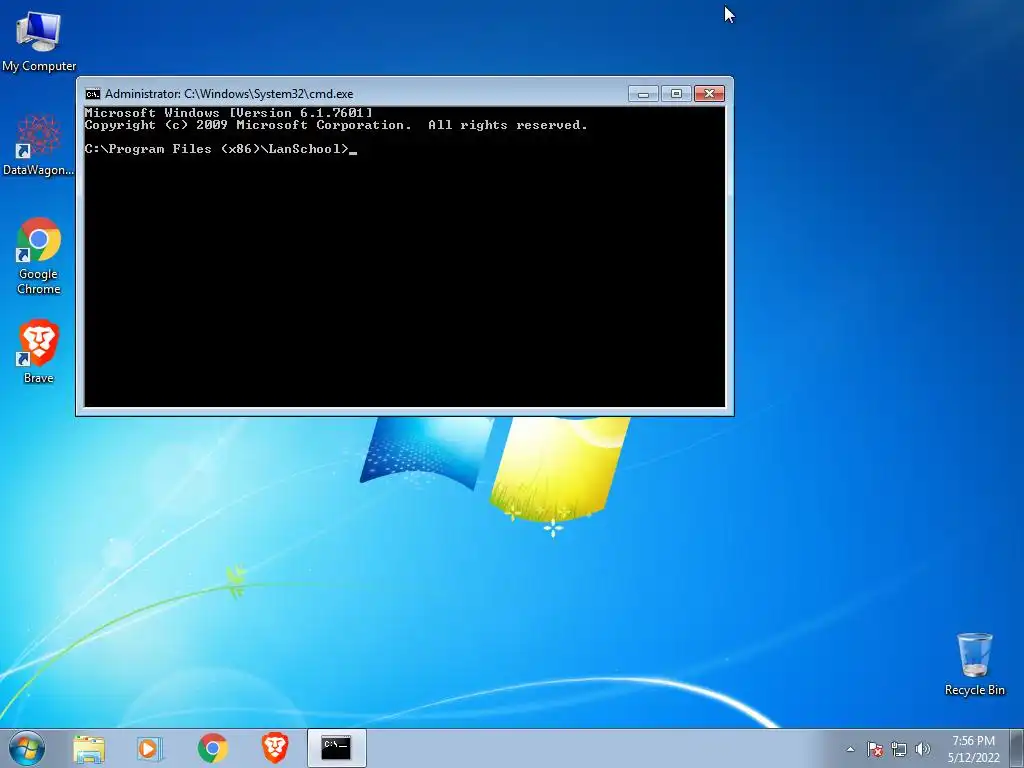Launch Google Chrome from the desktop
This screenshot has height=768, width=1024.
(39, 255)
